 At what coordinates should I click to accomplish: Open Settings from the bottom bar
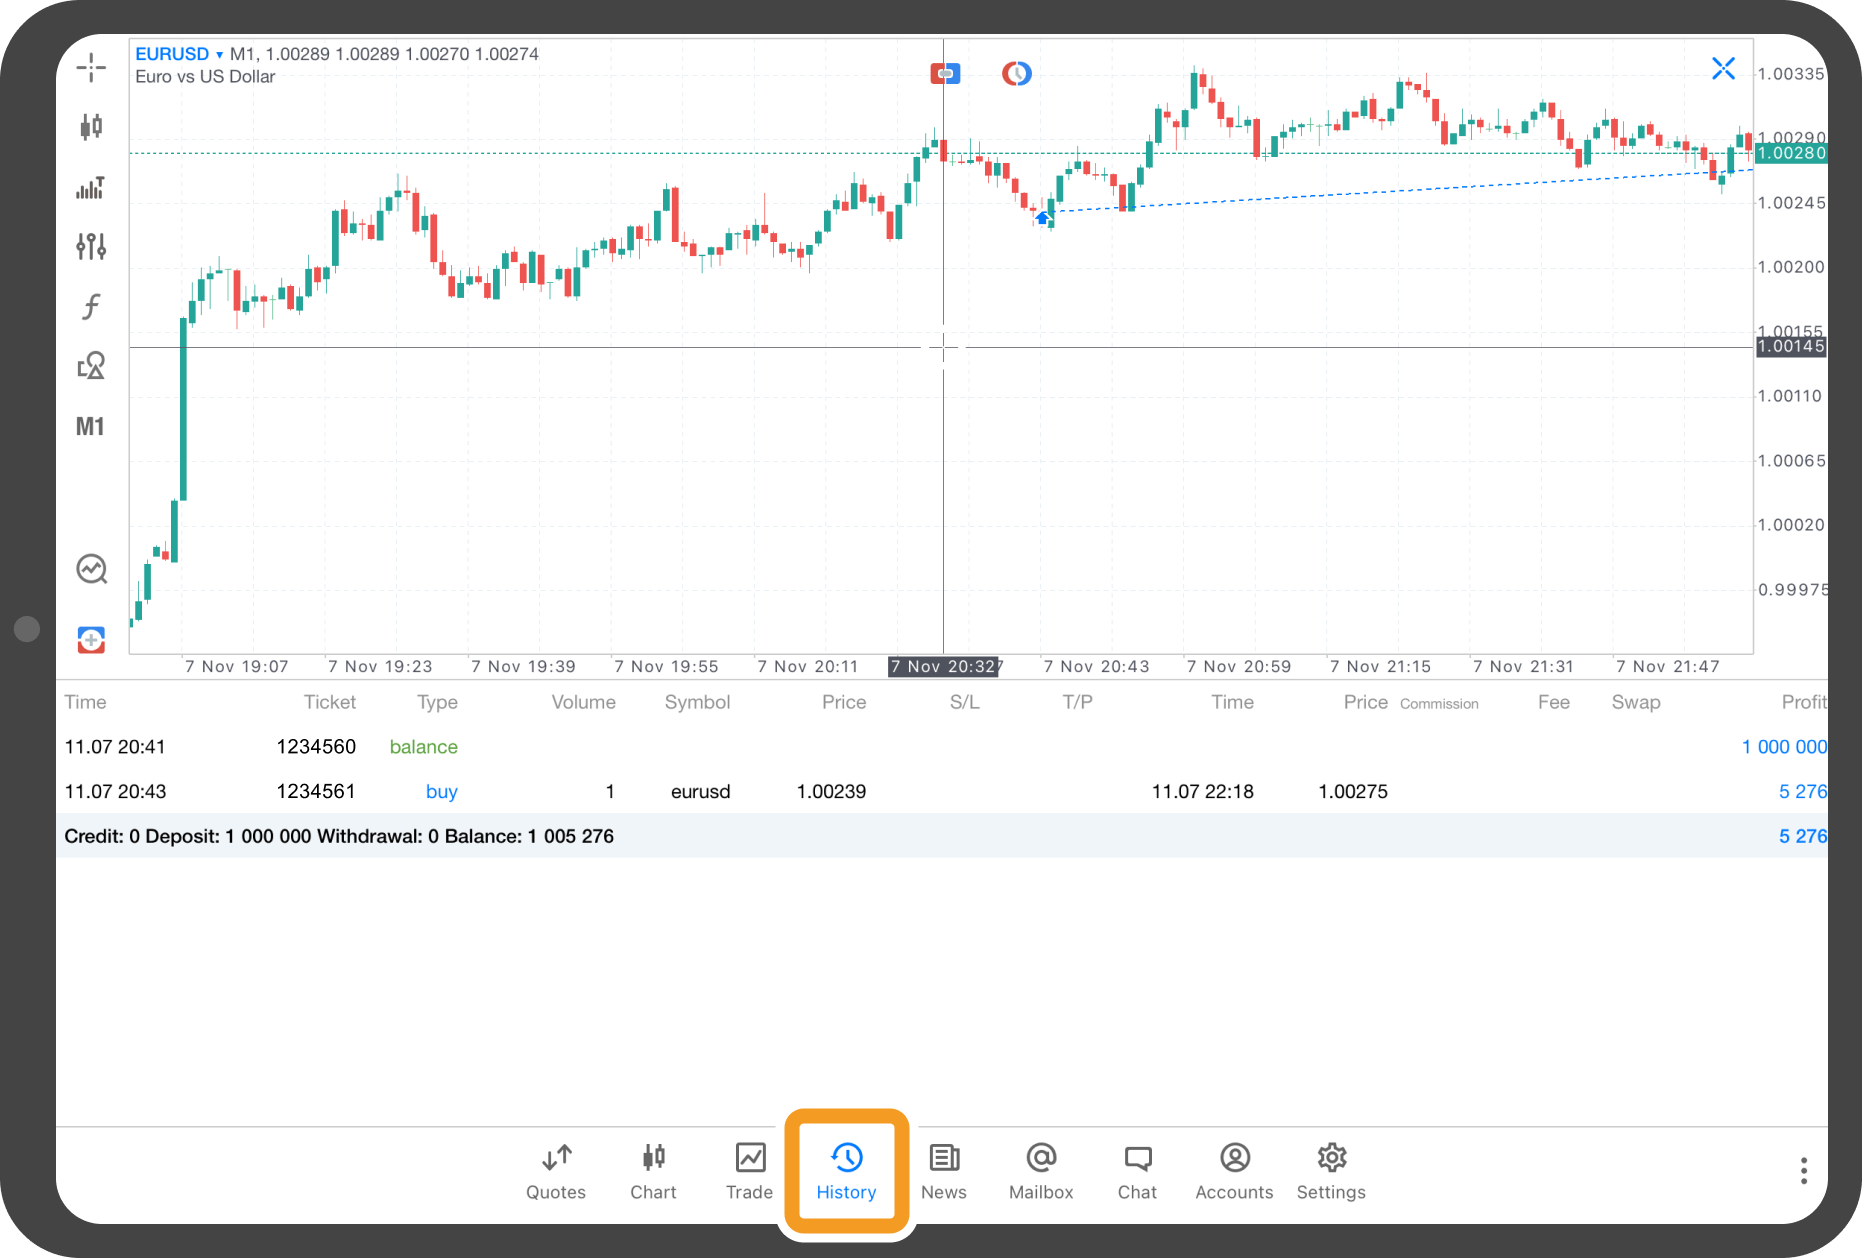click(1331, 1171)
